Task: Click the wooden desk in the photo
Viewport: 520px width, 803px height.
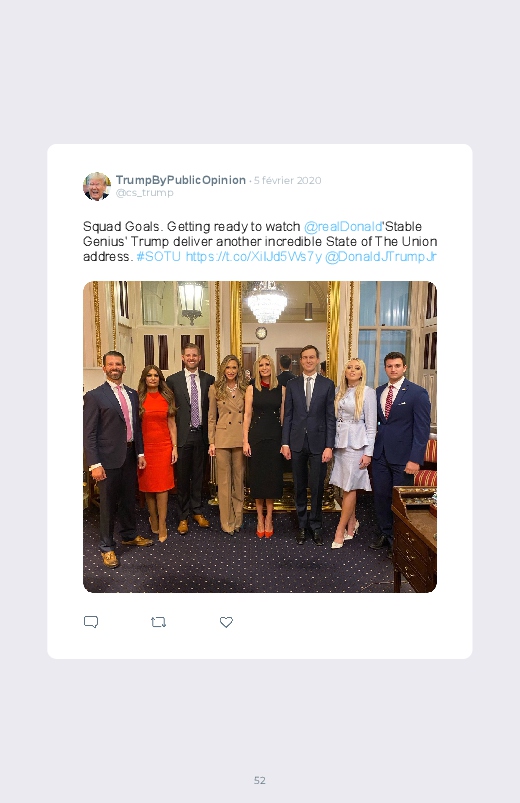Action: [x=414, y=539]
